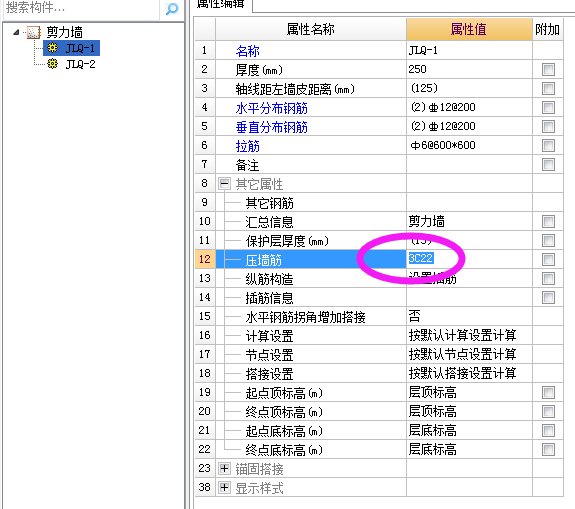Click the empty 备注 value cell
Viewport: 575px width, 509px height.
click(x=469, y=164)
